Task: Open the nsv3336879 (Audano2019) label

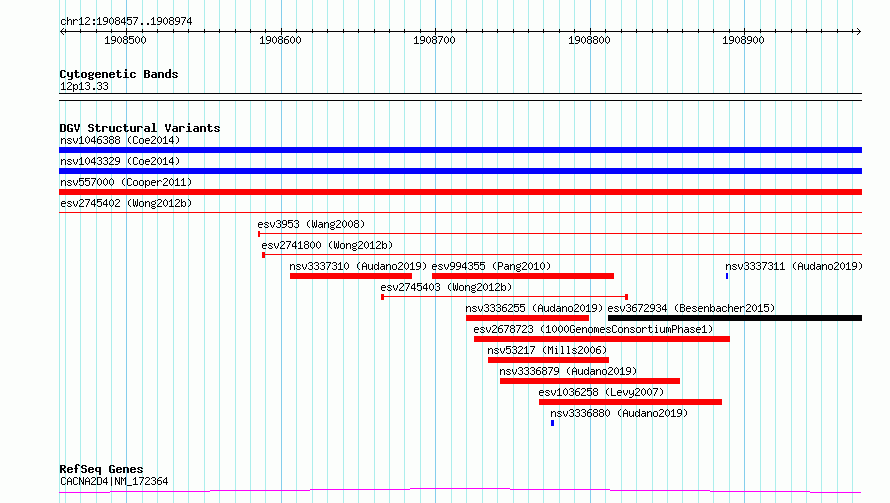Action: click(568, 371)
